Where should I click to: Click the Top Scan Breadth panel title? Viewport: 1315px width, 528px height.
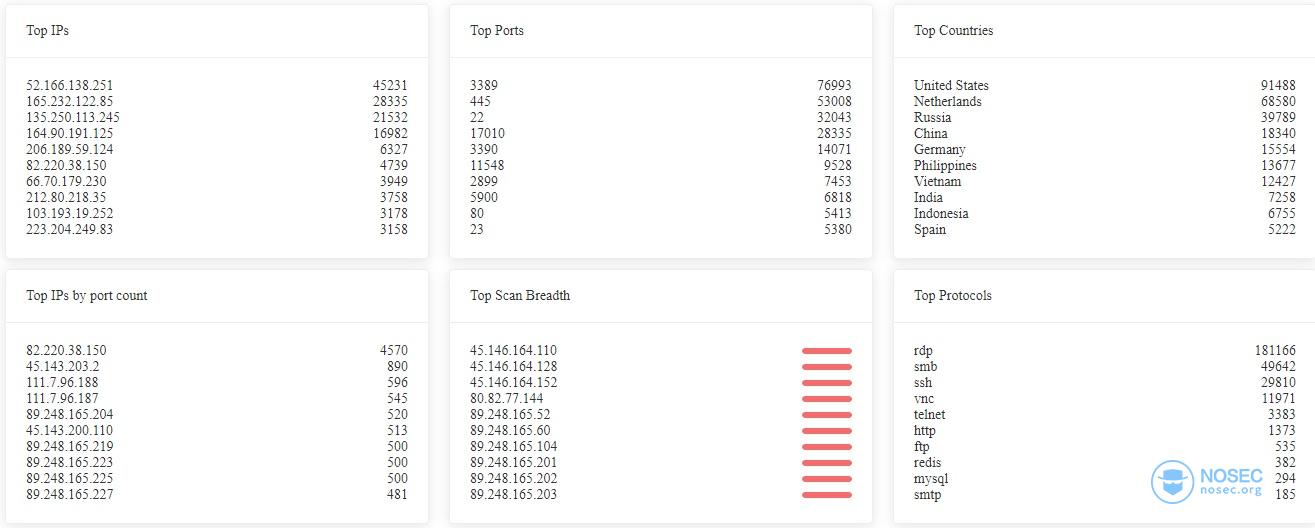520,296
